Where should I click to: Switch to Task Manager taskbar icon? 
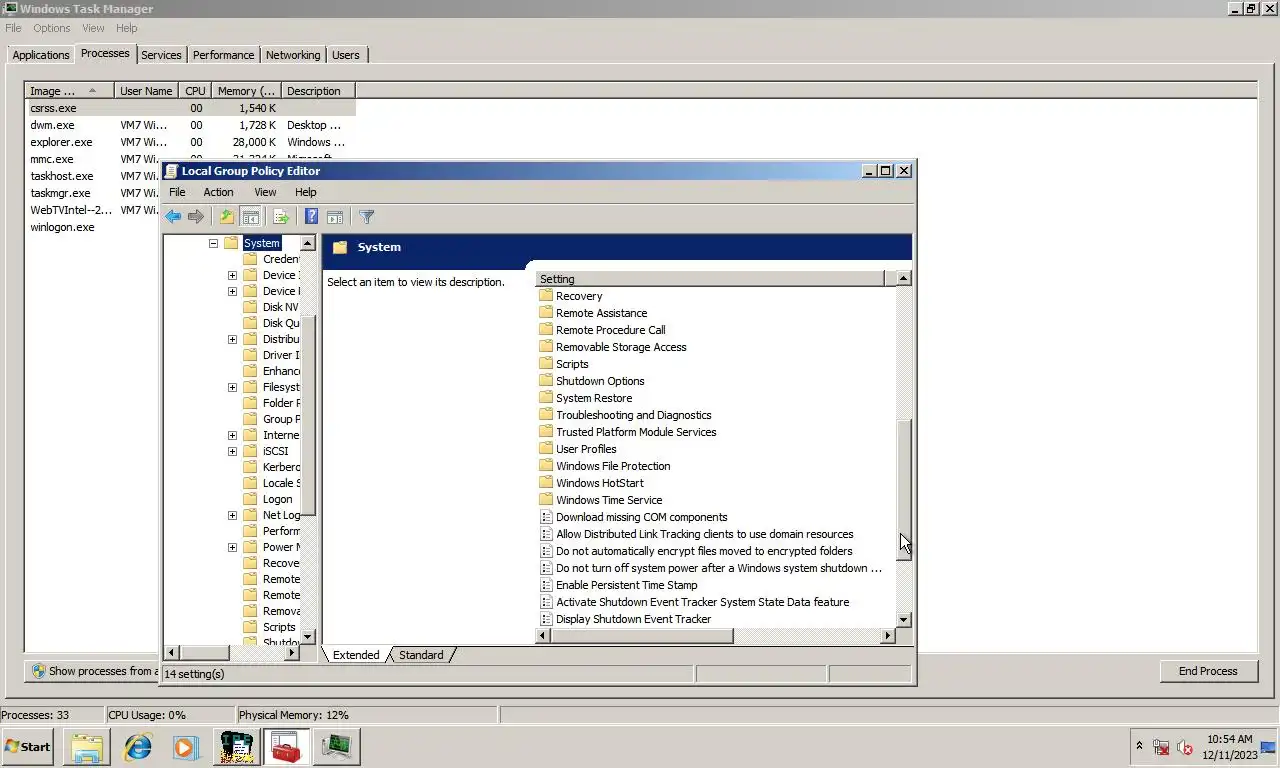[x=336, y=747]
